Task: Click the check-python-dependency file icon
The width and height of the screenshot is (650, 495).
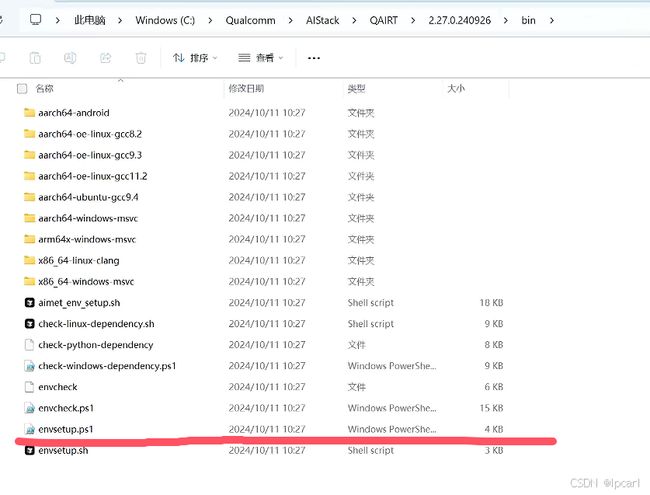Action: (x=29, y=345)
